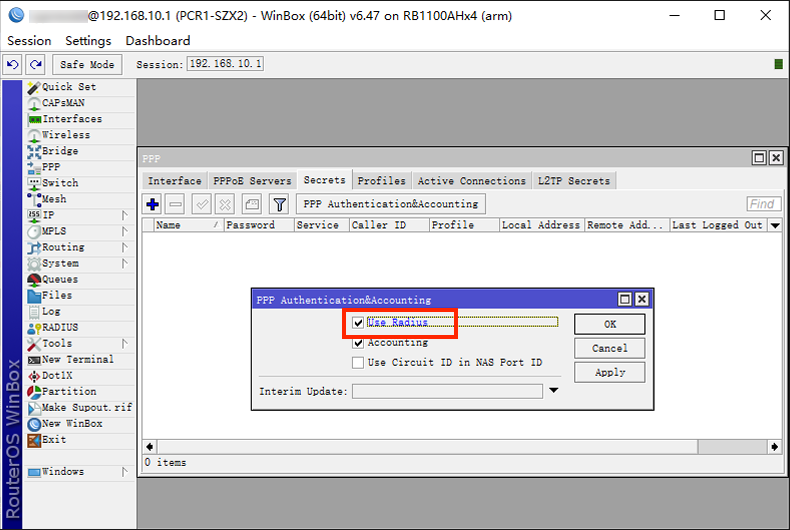Image resolution: width=790 pixels, height=530 pixels.
Task: Select the Secrets tab
Action: click(x=324, y=180)
